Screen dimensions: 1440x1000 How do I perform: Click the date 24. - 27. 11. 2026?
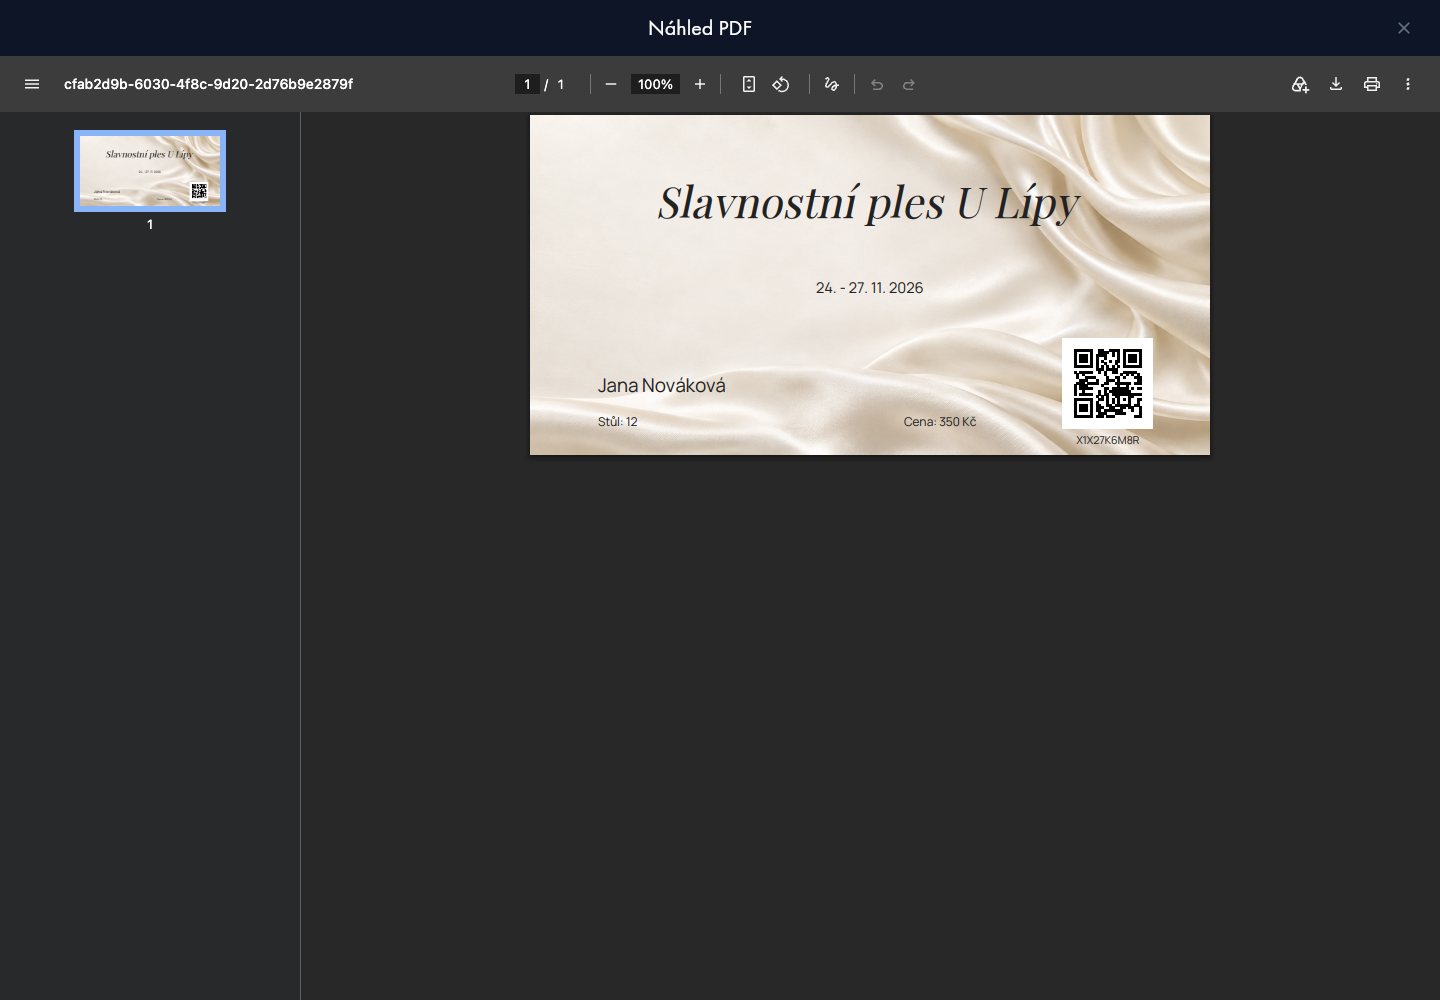869,288
